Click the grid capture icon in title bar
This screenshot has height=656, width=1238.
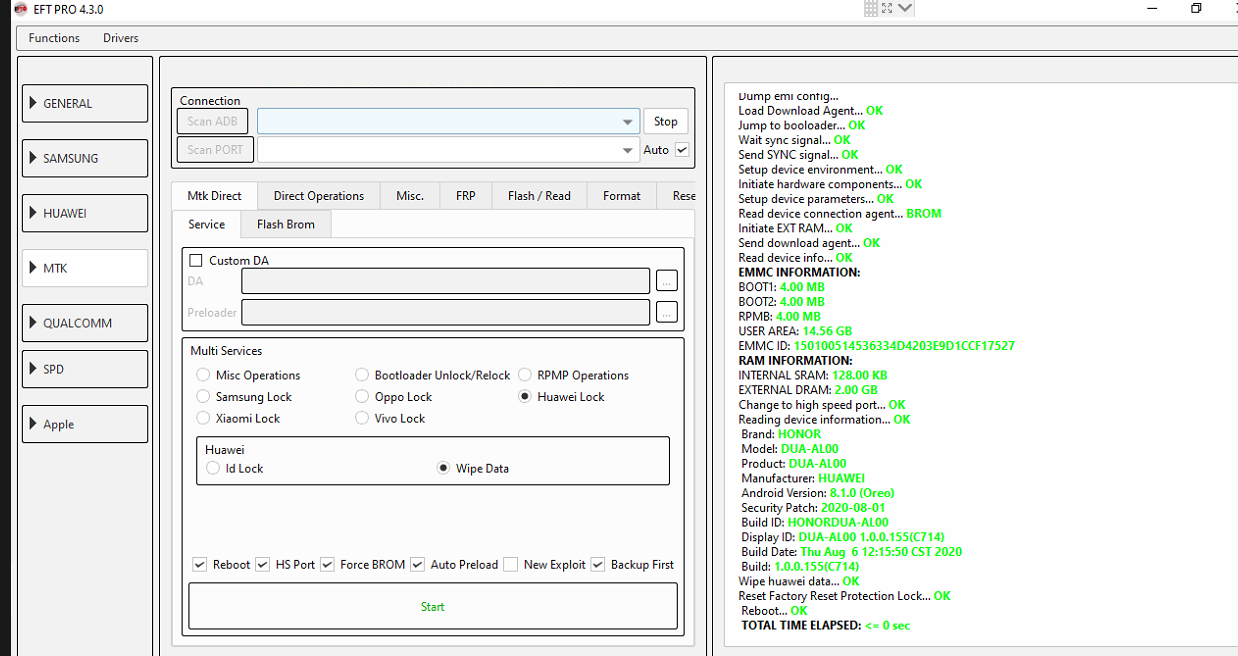(x=871, y=8)
